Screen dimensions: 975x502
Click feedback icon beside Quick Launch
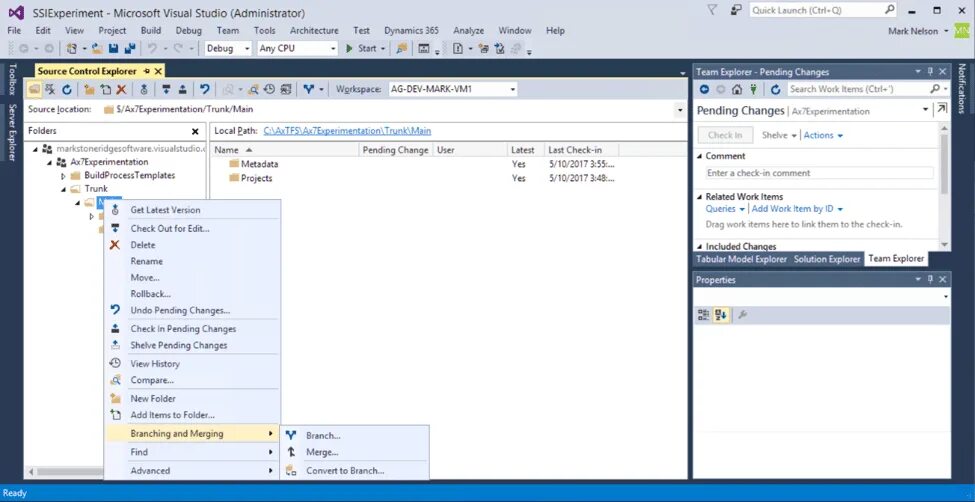(x=736, y=11)
